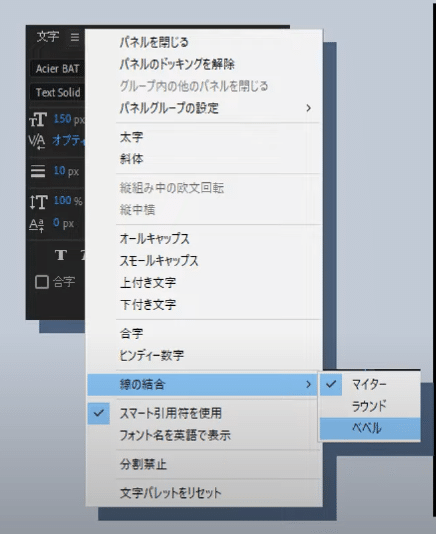This screenshot has width=436, height=534.
Task: Open the Acier BAT font family dropdown
Action: click(x=57, y=69)
